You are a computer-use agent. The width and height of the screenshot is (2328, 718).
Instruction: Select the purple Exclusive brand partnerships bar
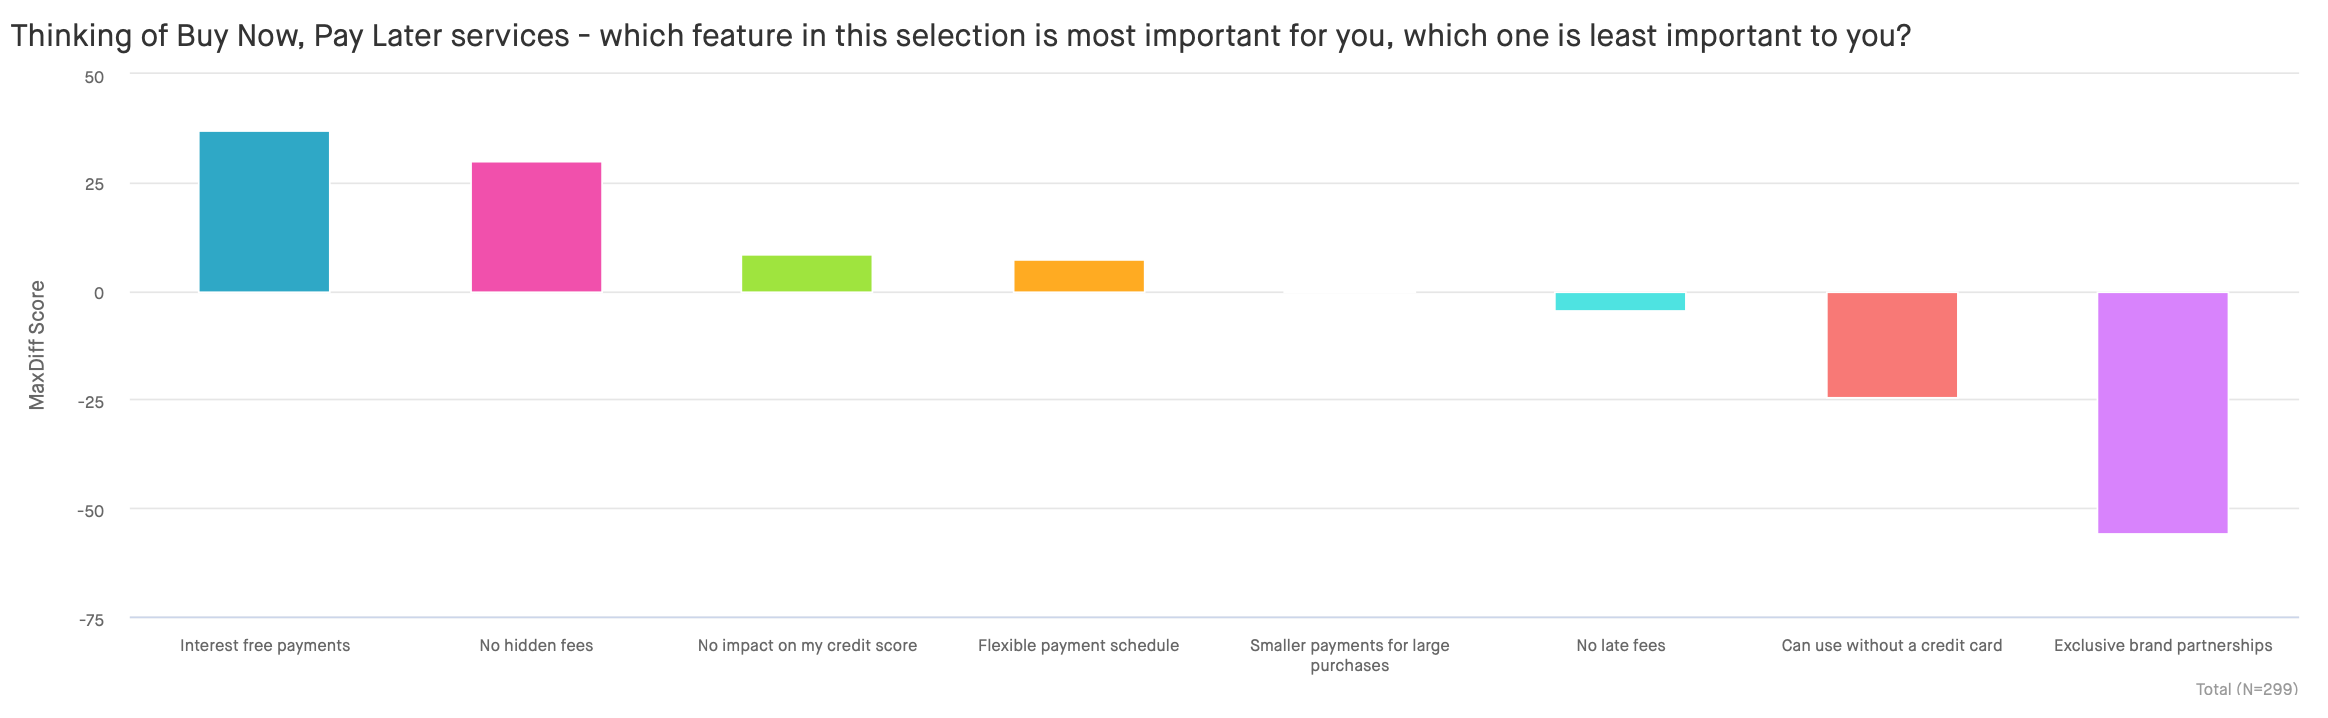click(2163, 413)
